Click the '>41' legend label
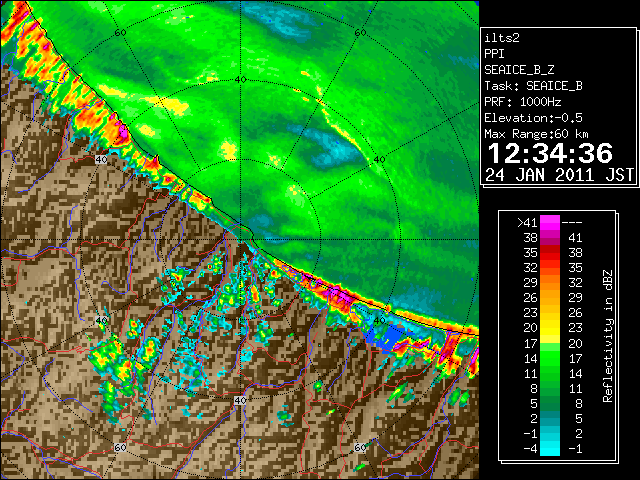640x480 pixels. [x=527, y=222]
